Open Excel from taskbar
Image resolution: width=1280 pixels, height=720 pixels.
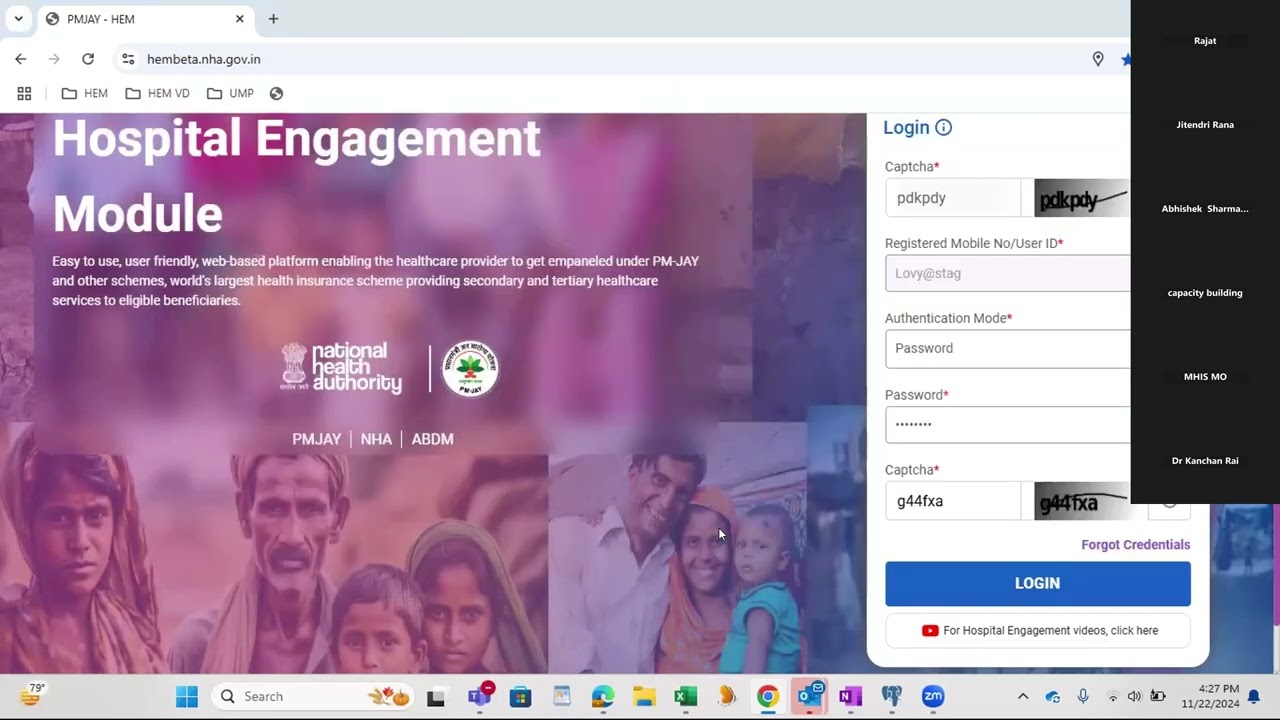(x=686, y=697)
